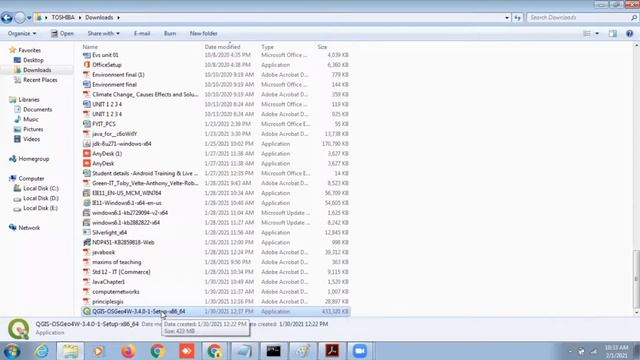This screenshot has width=640, height=360.
Task: Open Adobe Acrobat taskbar icon
Action: click(332, 351)
